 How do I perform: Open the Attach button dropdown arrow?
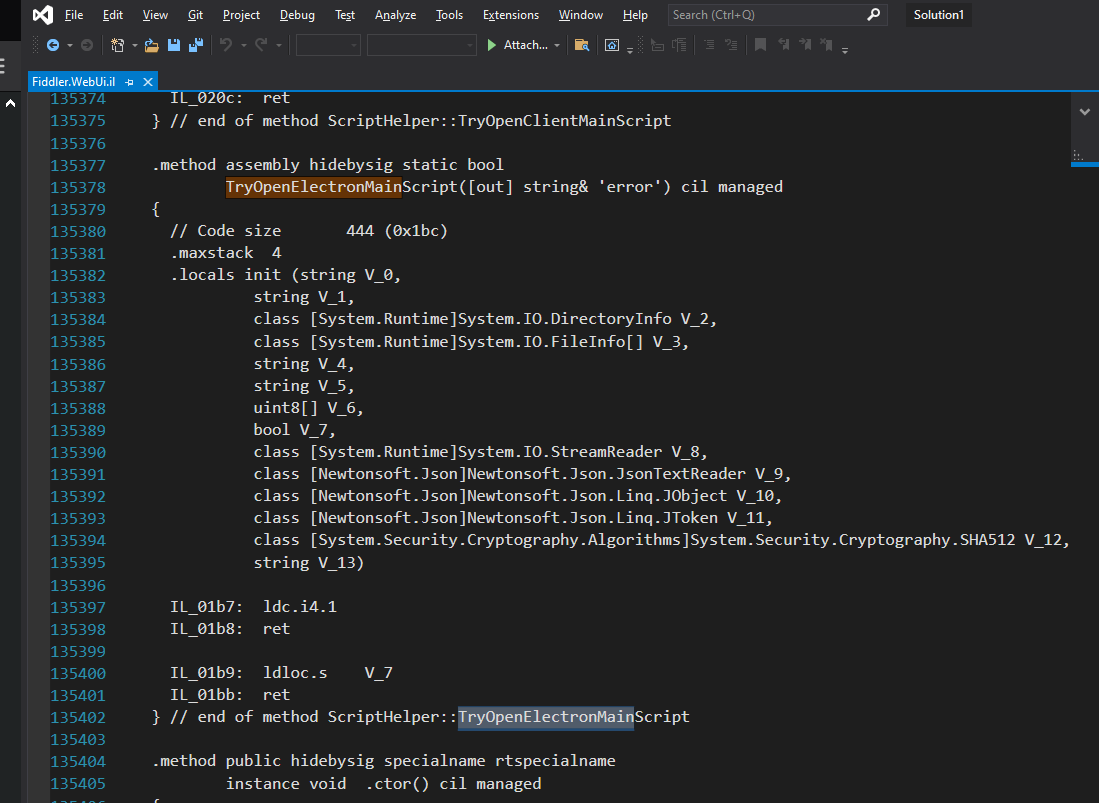[x=557, y=46]
